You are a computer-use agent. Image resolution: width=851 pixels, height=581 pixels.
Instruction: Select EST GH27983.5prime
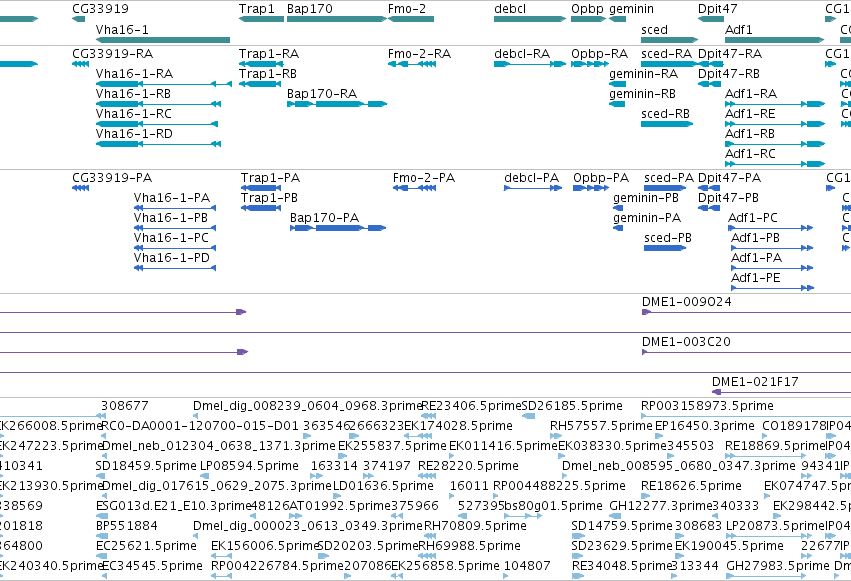click(778, 567)
